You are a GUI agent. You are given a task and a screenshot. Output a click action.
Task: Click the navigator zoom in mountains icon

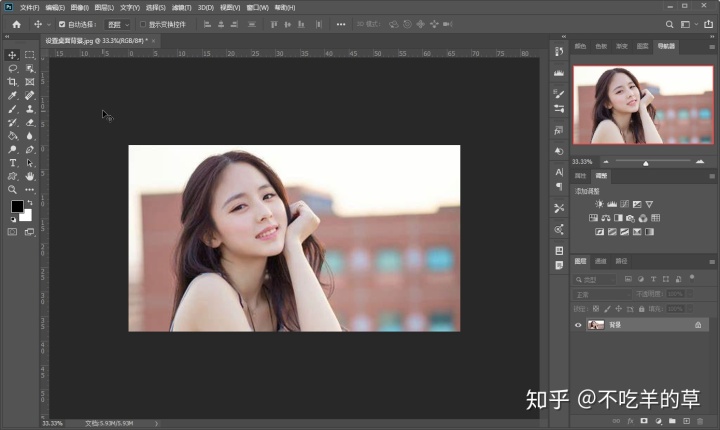(700, 162)
